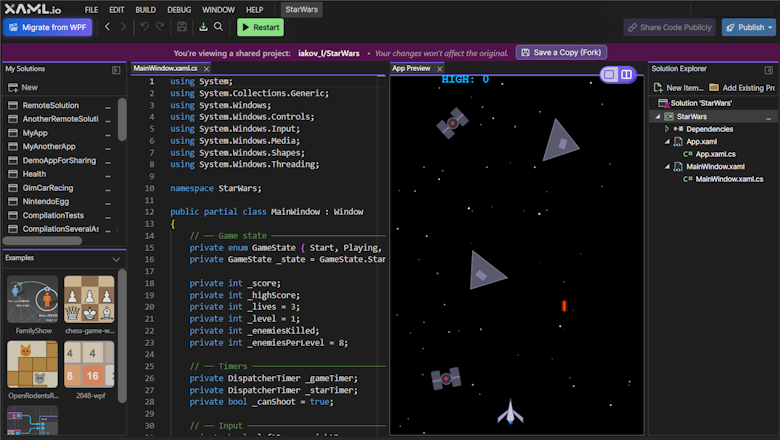Click the undo icon in toolbar
The width and height of the screenshot is (780, 440).
[144, 27]
